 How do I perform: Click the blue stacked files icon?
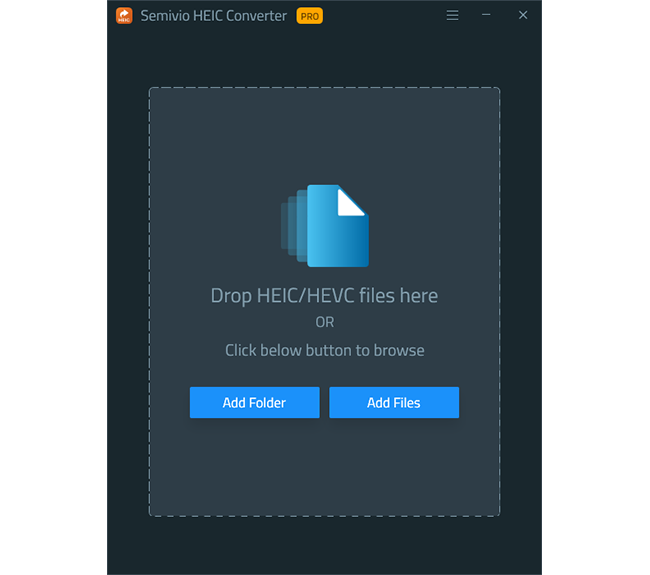point(325,226)
